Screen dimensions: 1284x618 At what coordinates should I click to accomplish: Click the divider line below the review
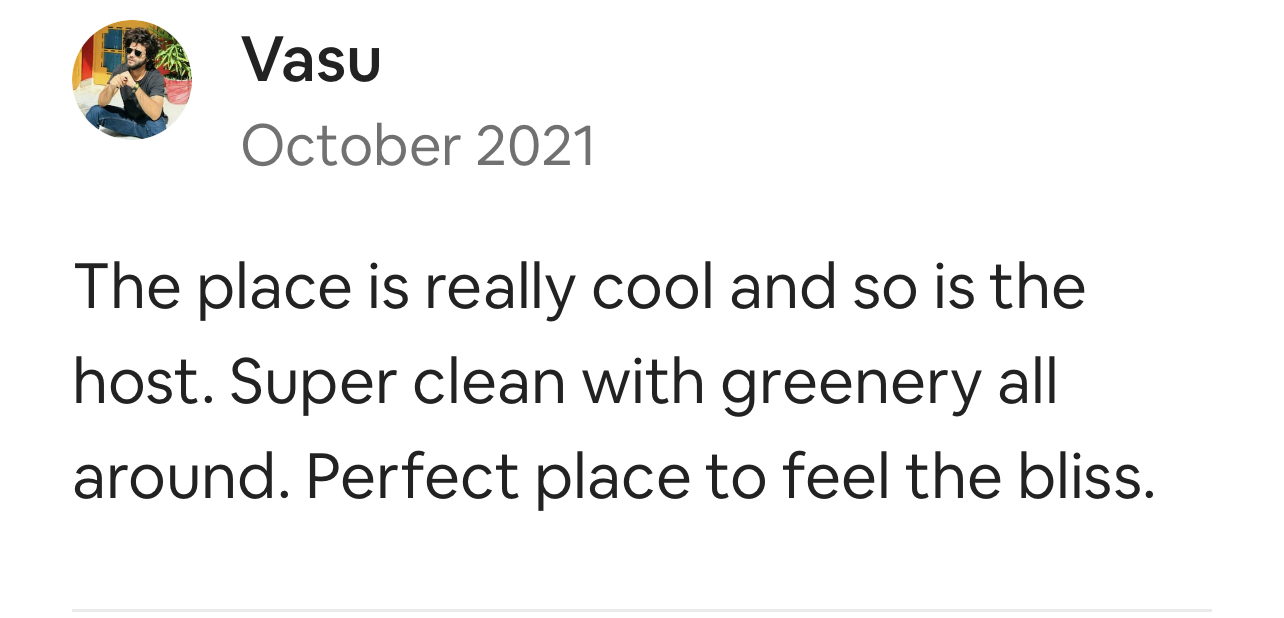click(641, 609)
